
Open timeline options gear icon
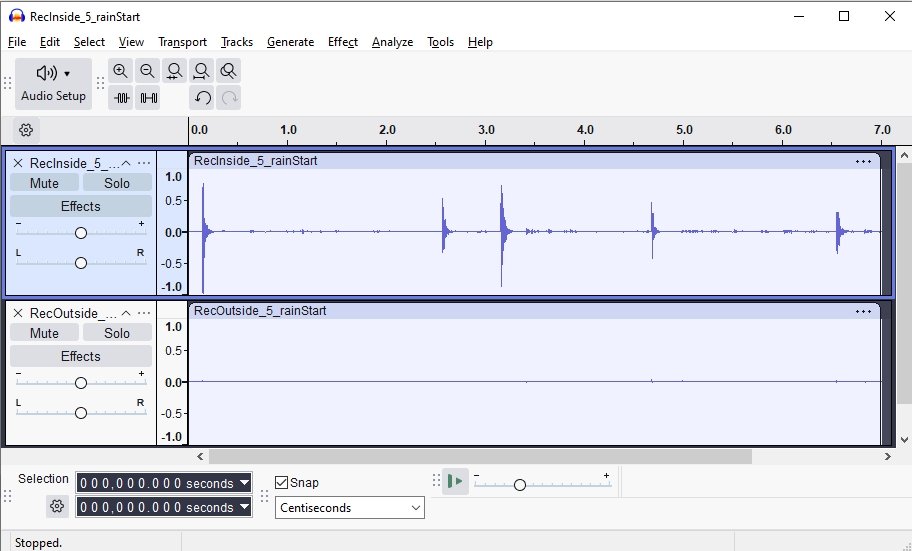27,130
